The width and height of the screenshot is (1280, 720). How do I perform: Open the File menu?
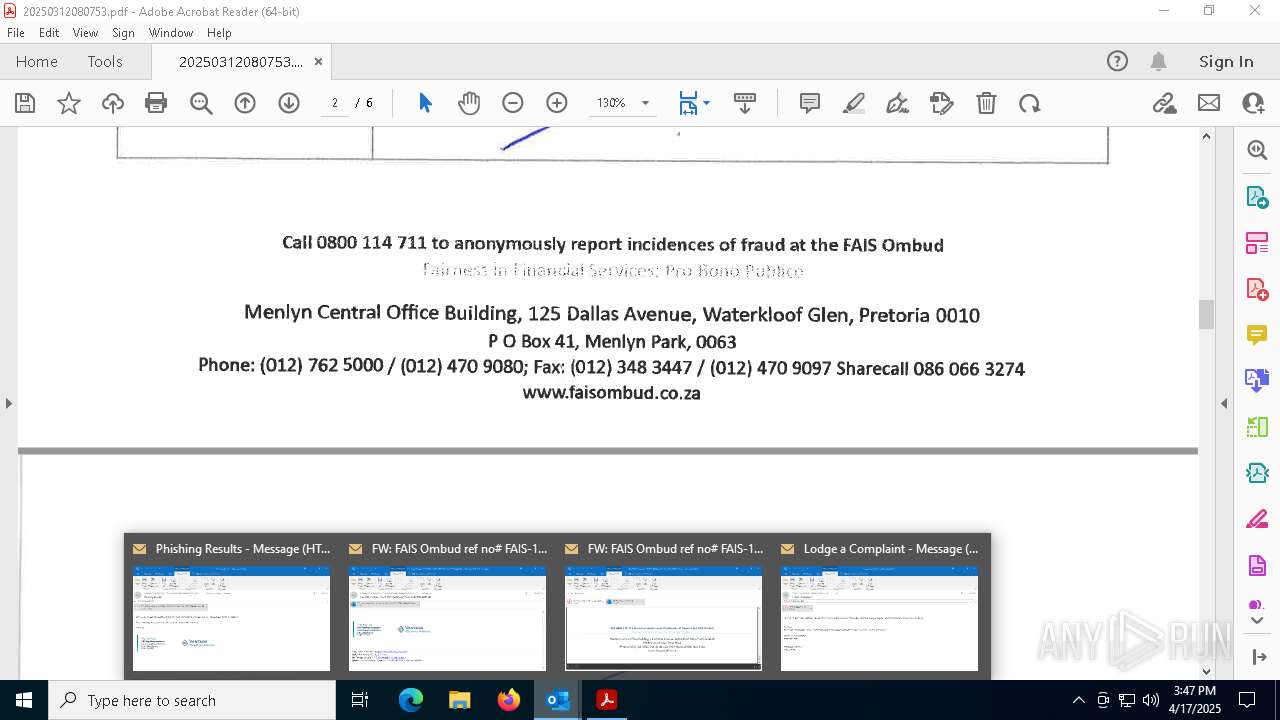tap(16, 33)
